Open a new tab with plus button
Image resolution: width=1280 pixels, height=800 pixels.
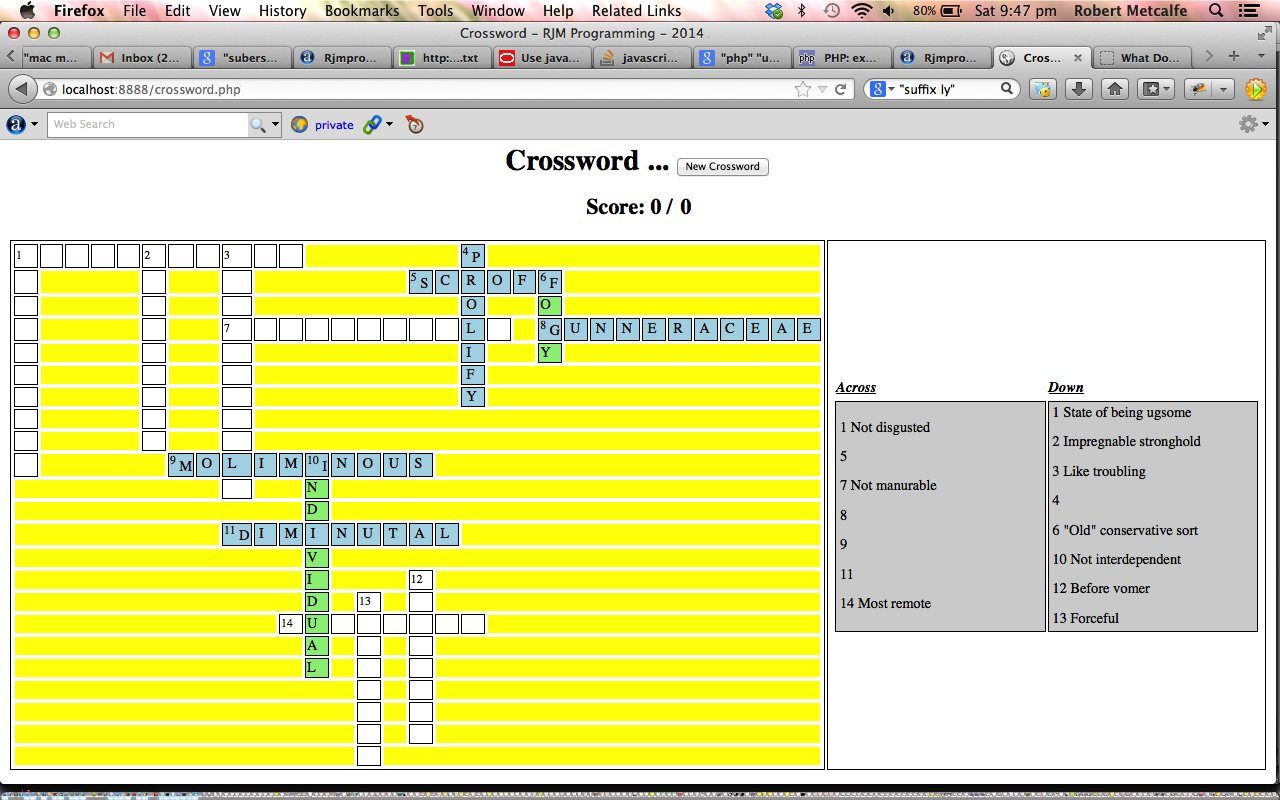tap(1233, 56)
